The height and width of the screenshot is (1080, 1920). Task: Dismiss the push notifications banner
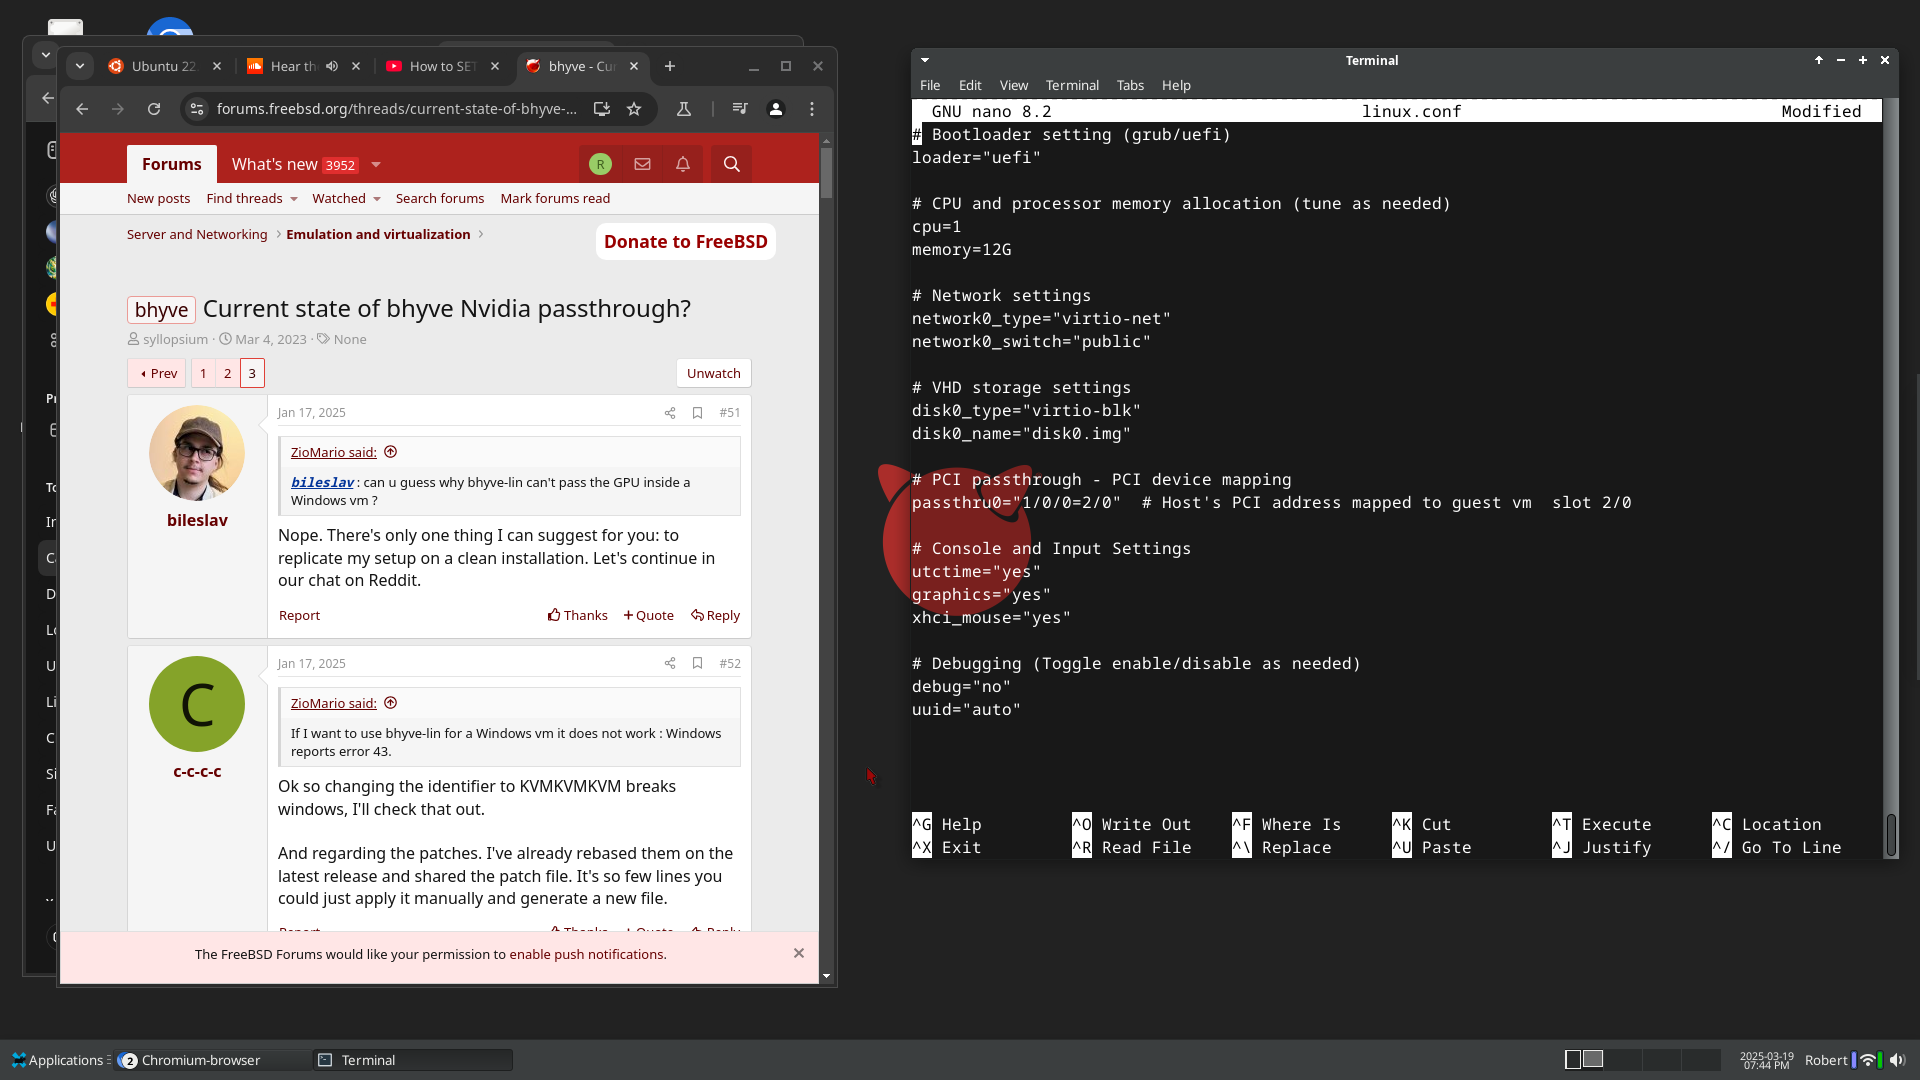click(x=798, y=953)
